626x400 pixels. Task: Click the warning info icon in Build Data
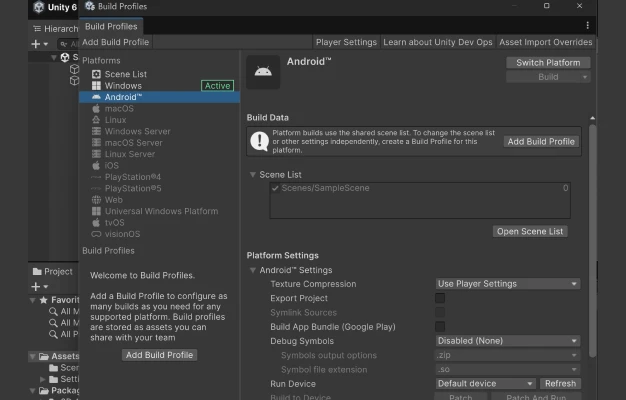260,141
